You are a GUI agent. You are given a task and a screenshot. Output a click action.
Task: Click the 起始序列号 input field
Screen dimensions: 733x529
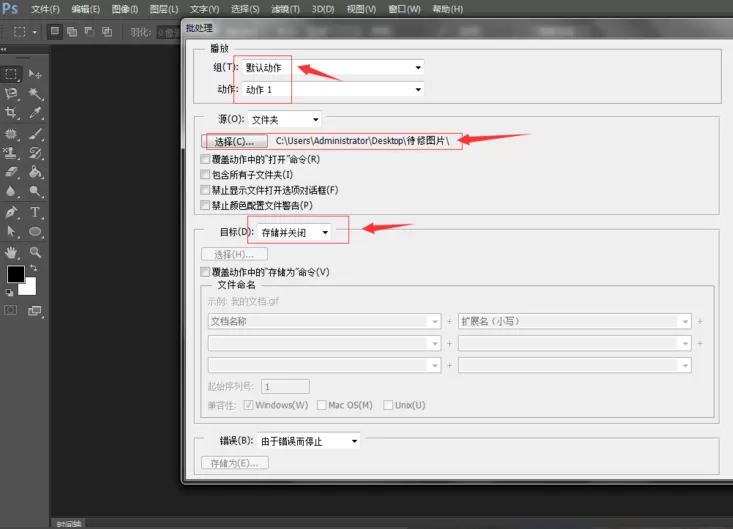point(285,386)
